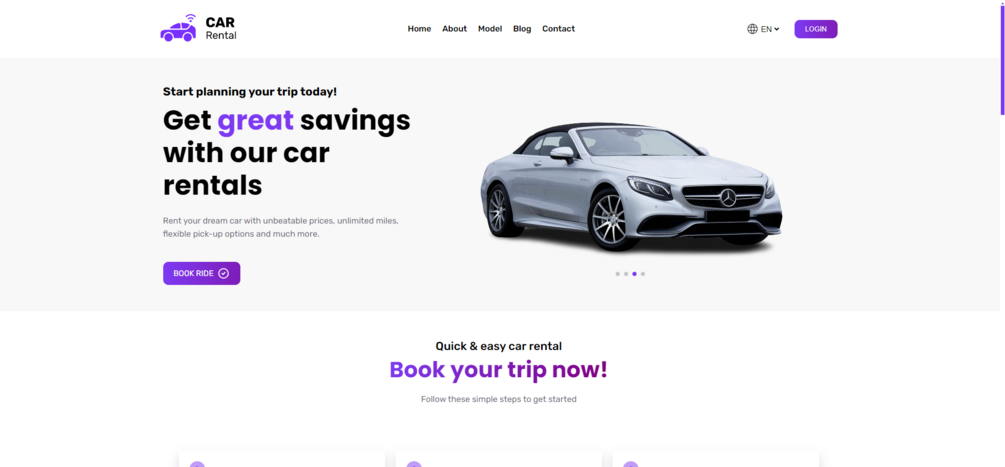
Task: Click the LOGIN button
Action: tap(816, 29)
